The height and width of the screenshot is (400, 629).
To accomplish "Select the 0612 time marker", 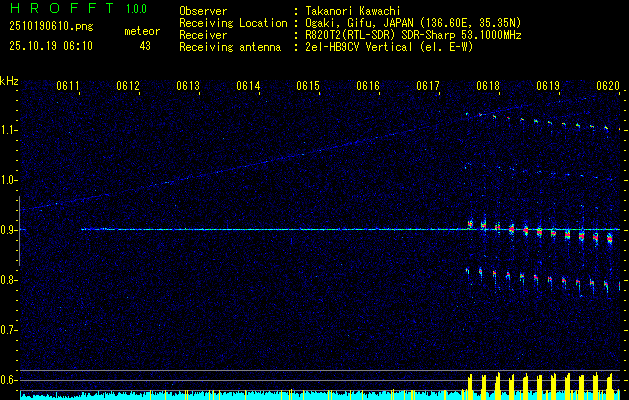I will (128, 87).
